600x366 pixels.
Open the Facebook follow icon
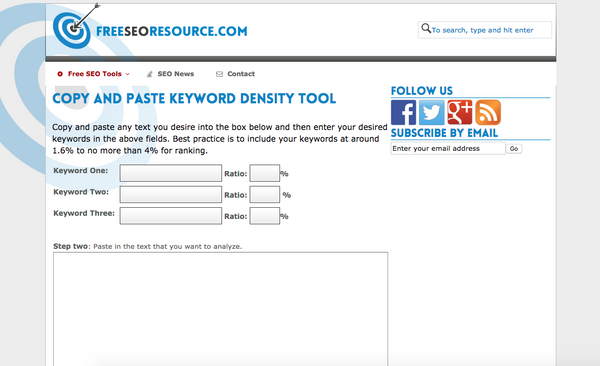click(x=403, y=113)
